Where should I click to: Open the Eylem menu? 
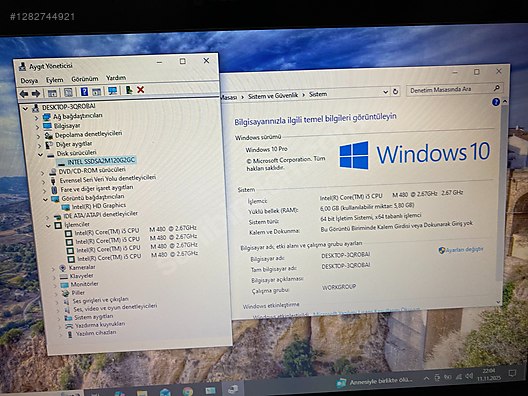coord(55,80)
